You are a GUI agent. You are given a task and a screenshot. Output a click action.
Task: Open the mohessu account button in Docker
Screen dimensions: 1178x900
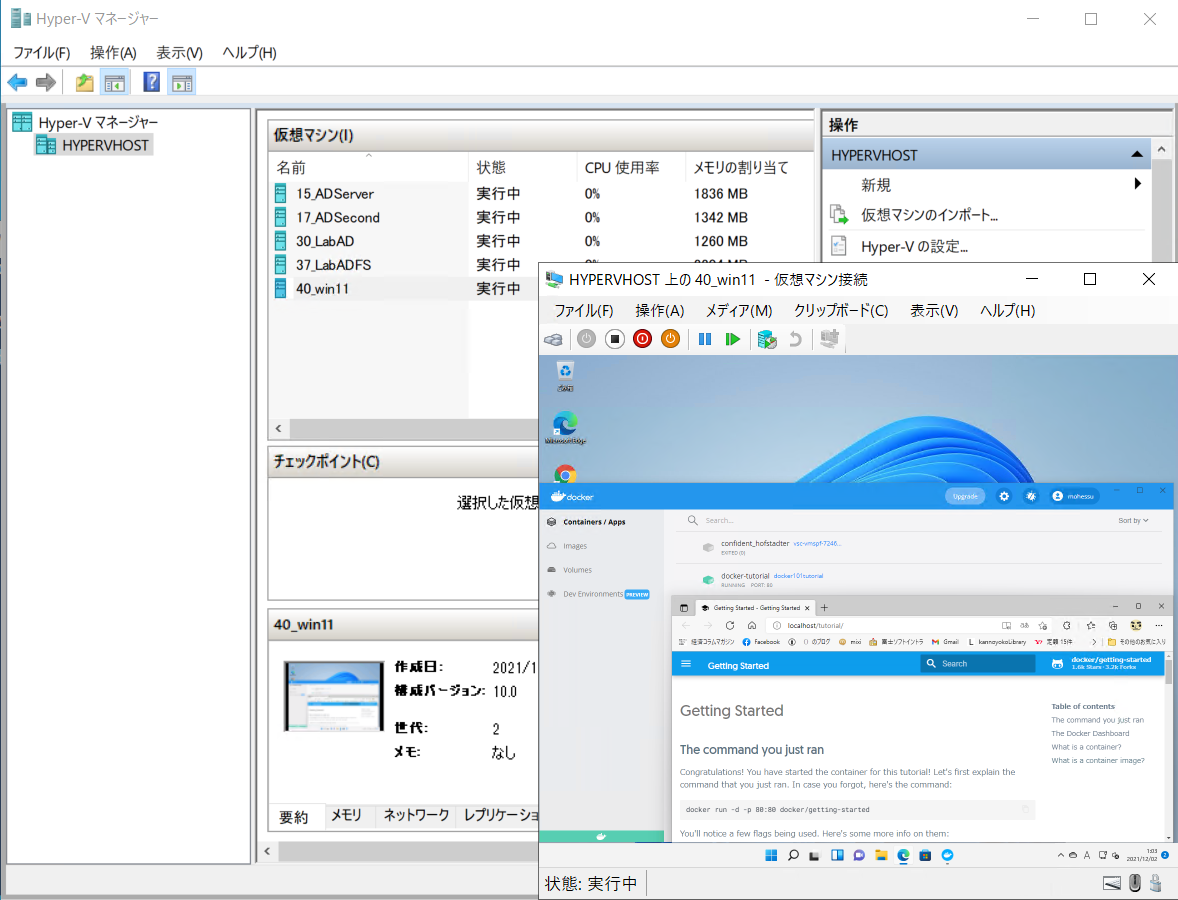click(x=1075, y=496)
